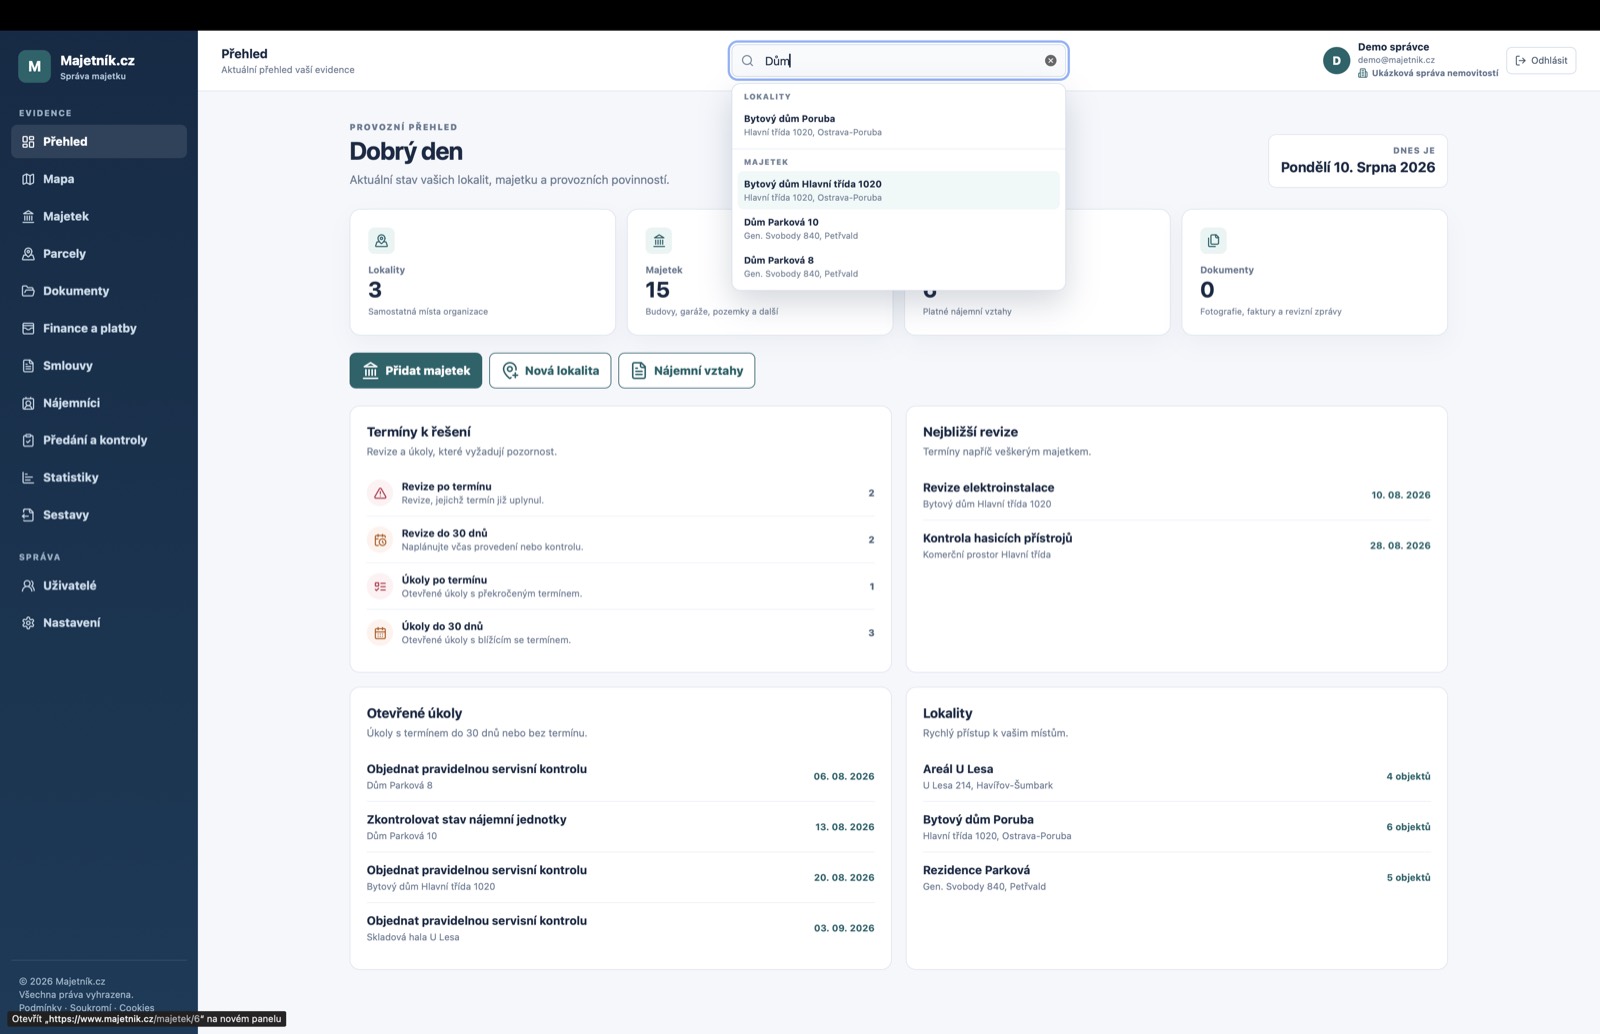Clear the search field with the X icon
The height and width of the screenshot is (1034, 1600).
(1050, 61)
